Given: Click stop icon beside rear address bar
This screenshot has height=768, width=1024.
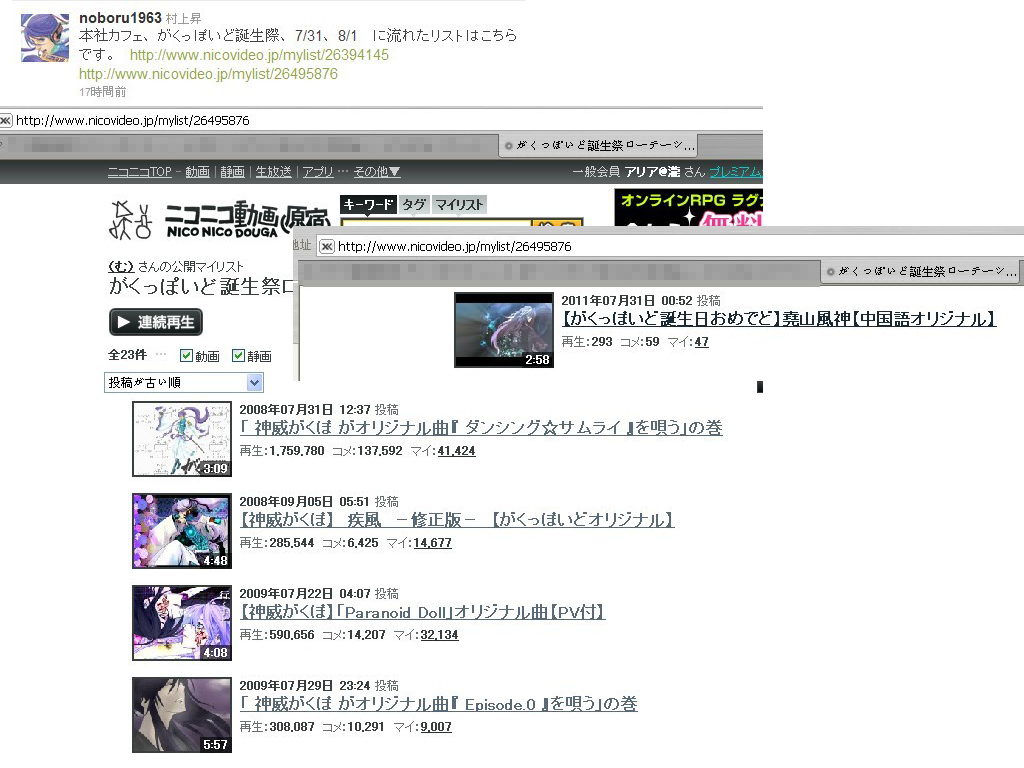Looking at the screenshot, I should (x=6, y=120).
